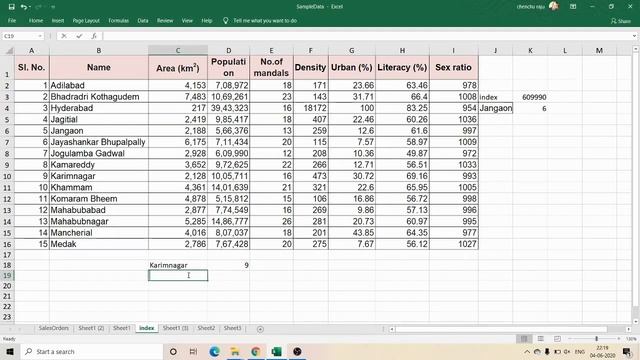640x360 pixels.
Task: Select the Population header cell
Action: [229, 67]
